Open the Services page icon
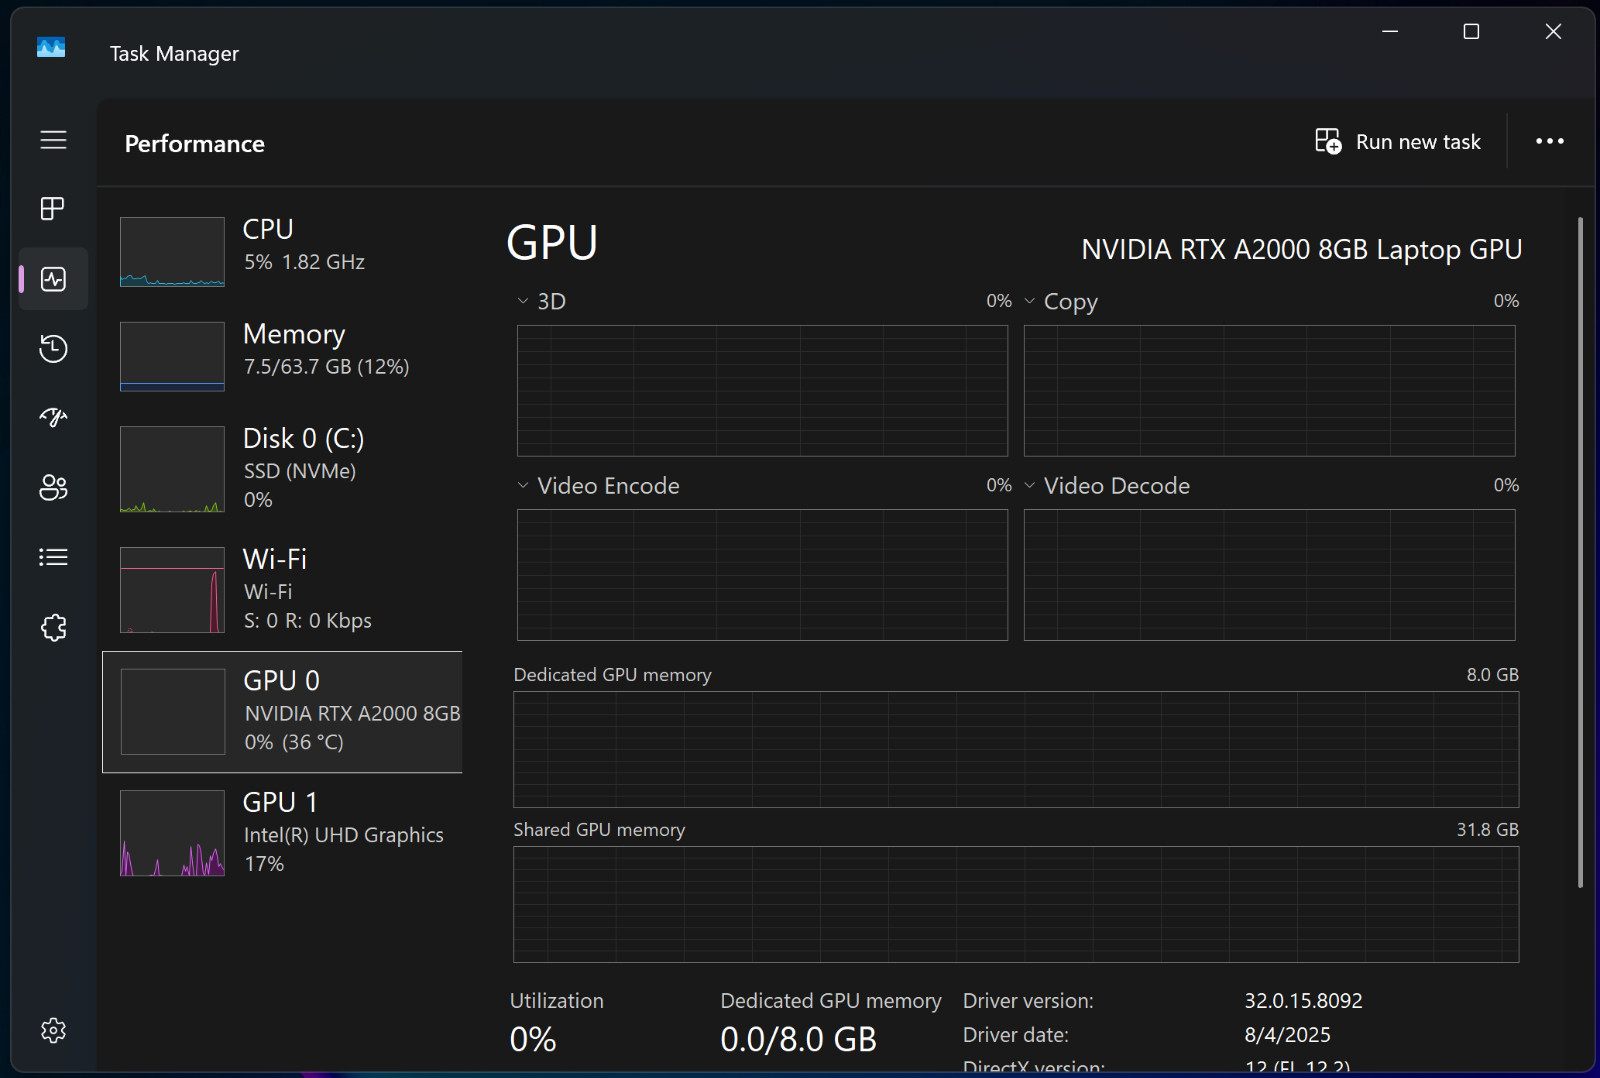Screen dimensions: 1600x1078 (53, 628)
